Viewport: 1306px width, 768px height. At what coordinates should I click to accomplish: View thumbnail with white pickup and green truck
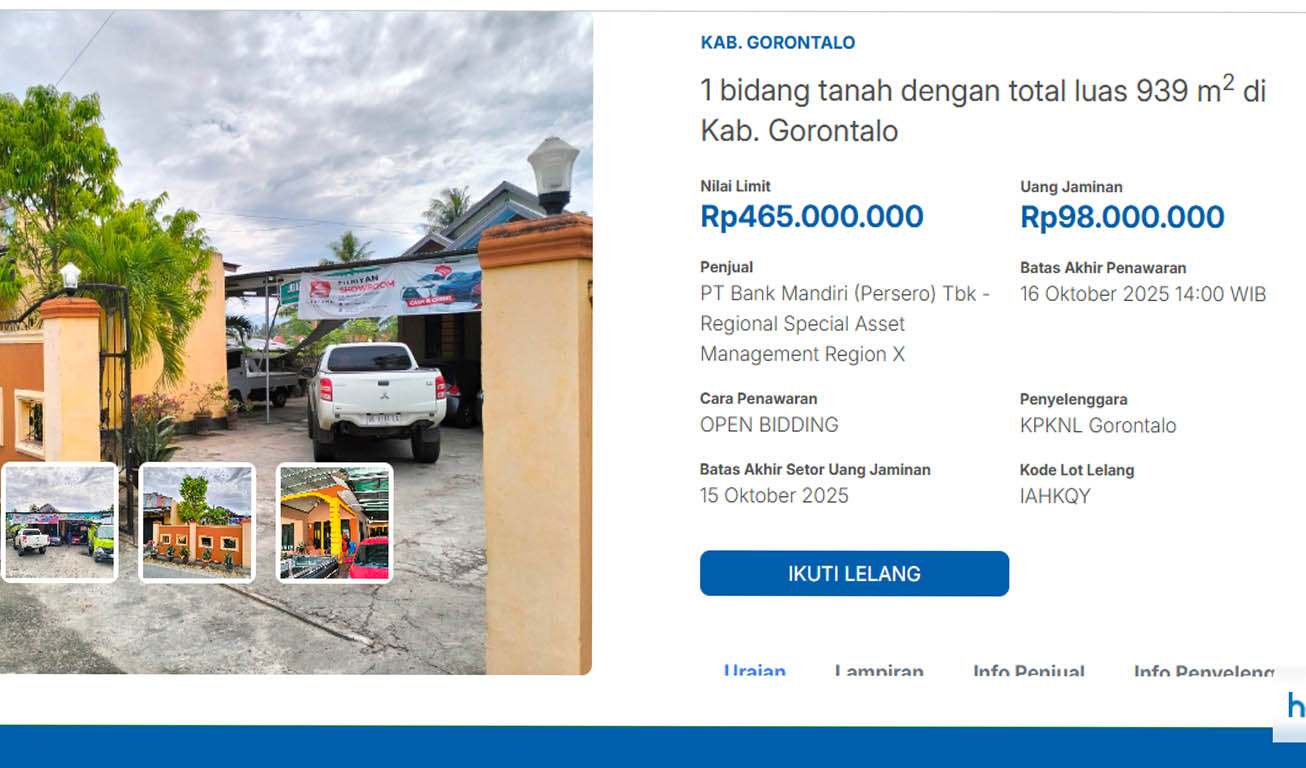click(60, 522)
